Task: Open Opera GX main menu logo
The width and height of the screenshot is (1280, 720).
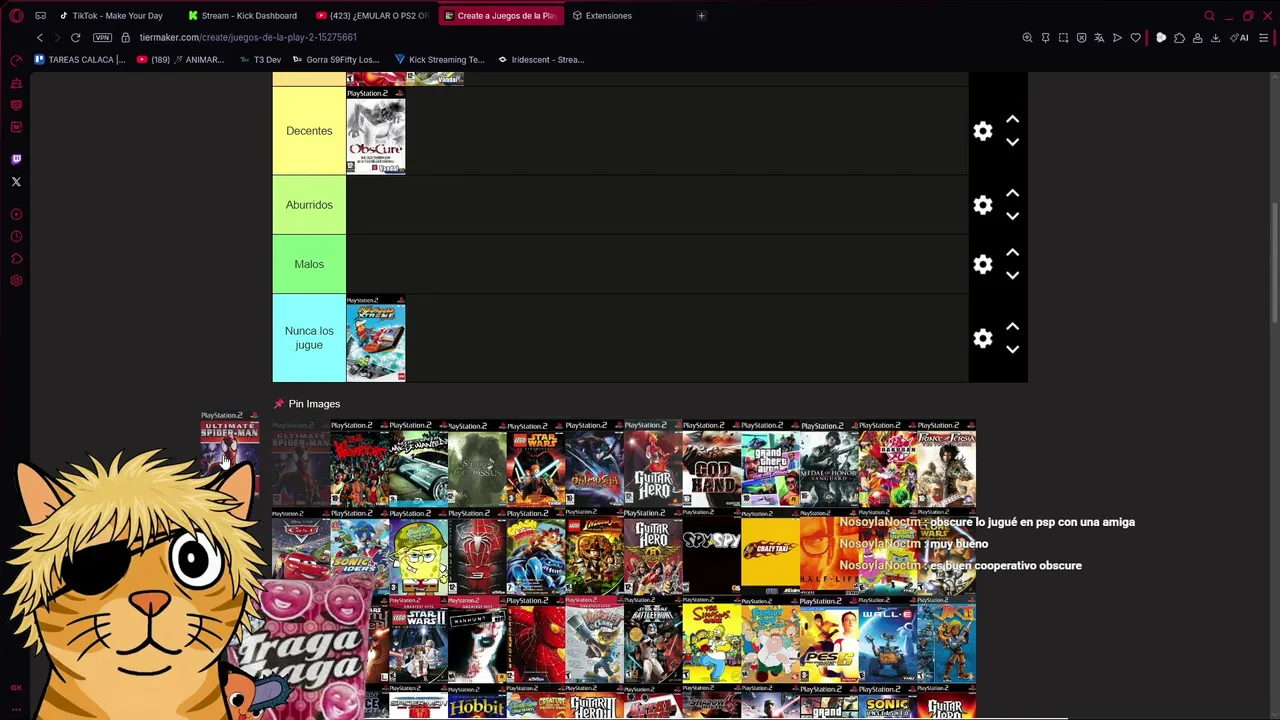Action: click(x=16, y=16)
